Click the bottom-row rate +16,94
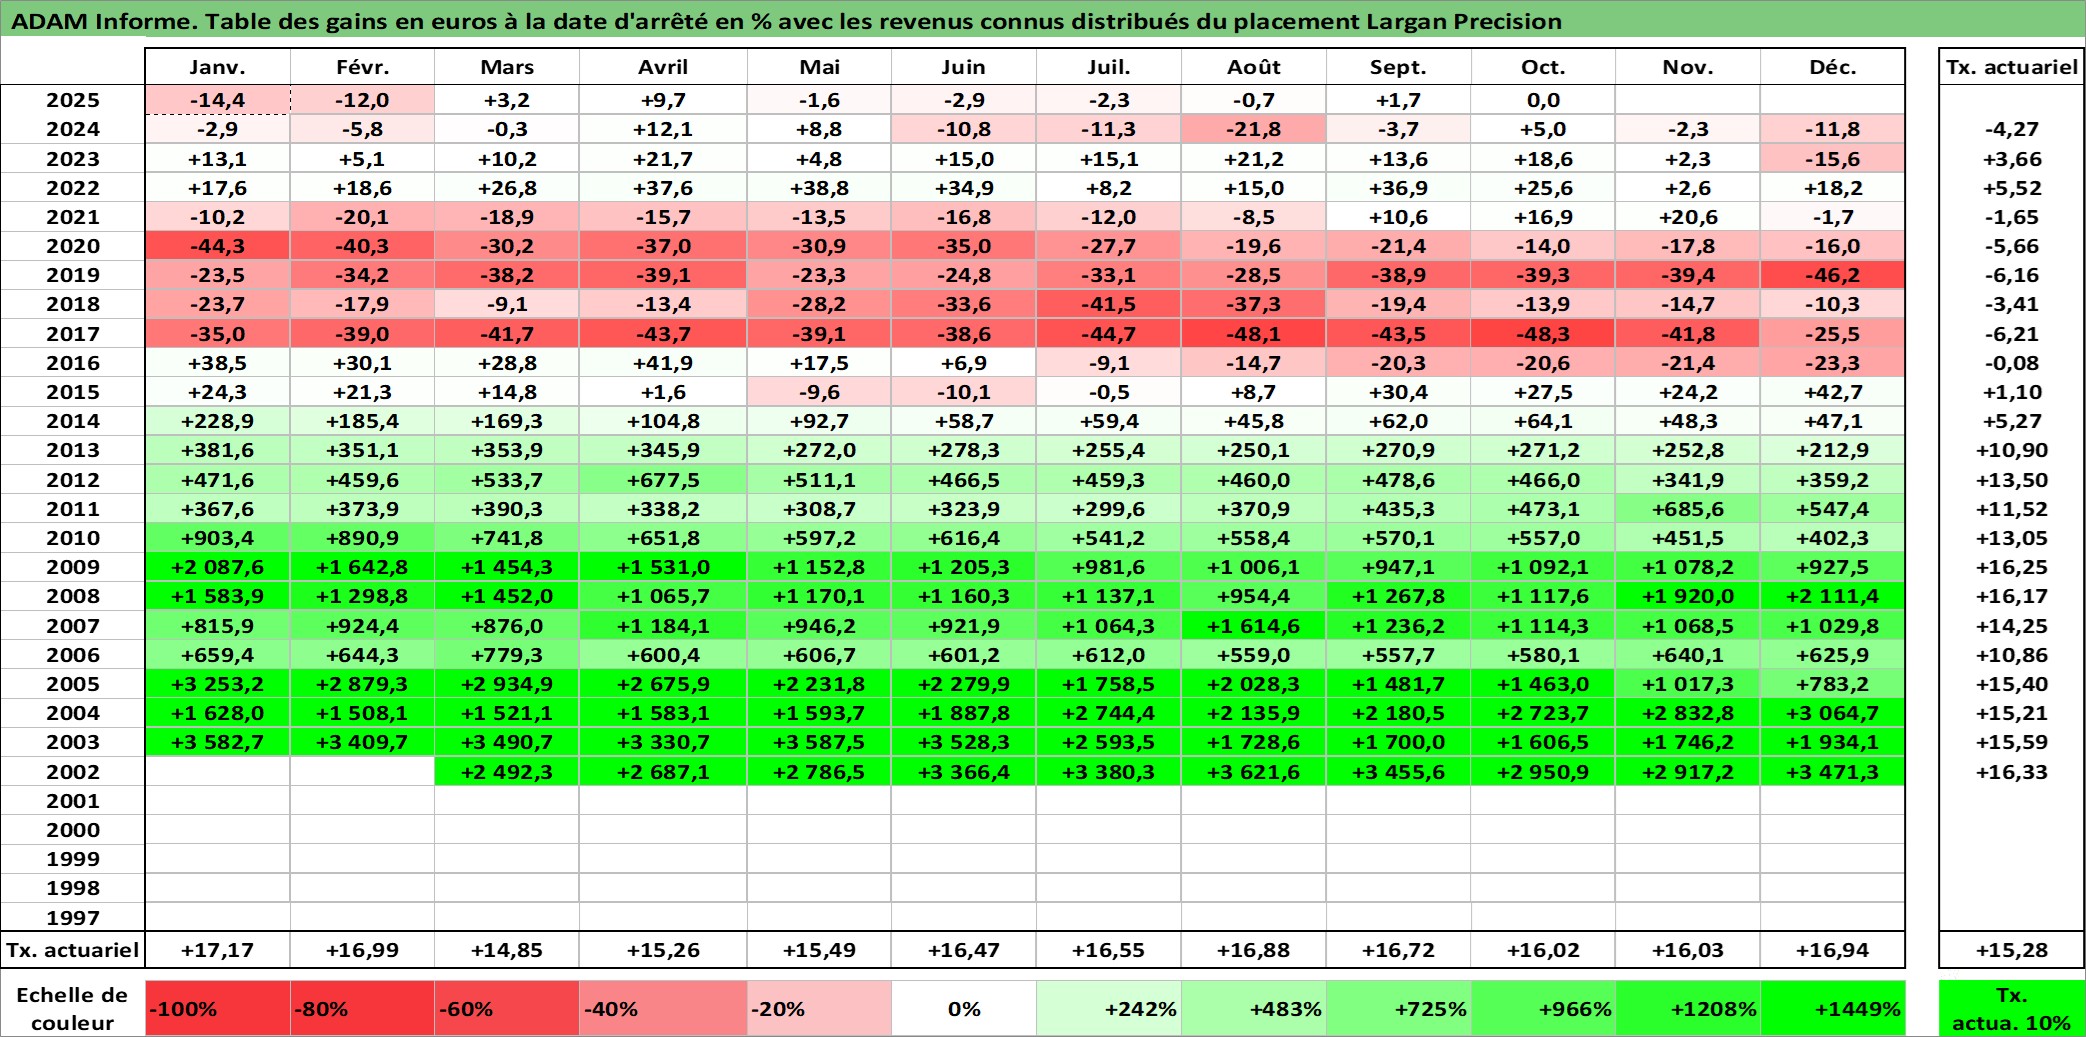Screen dimensions: 2086x1037 coord(1833,950)
